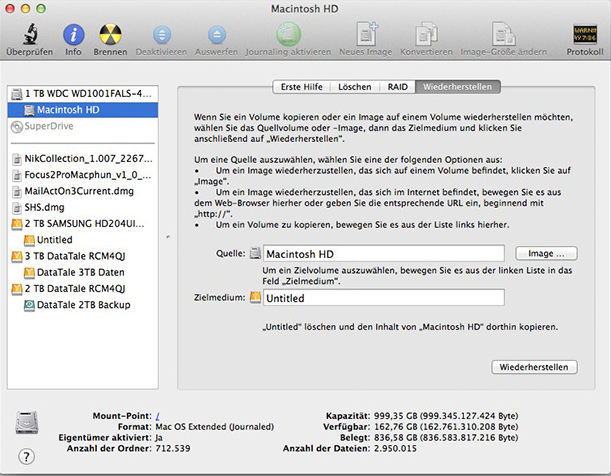Click the Journaling aktivieren toolbar icon
This screenshot has width=611, height=476.
(288, 34)
